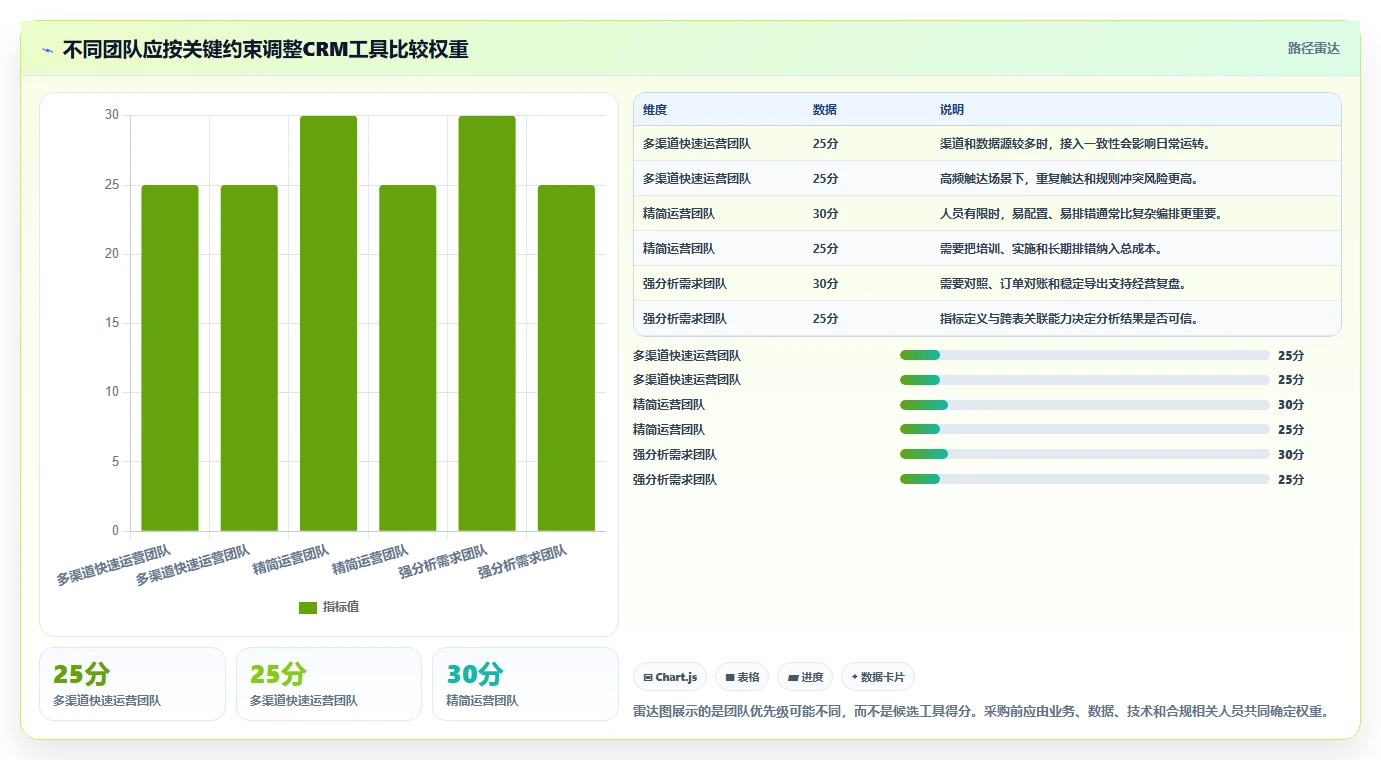Click the 精简运营团队 chart bar reaching 25
Image resolution: width=1381 pixels, height=760 pixels.
point(407,358)
